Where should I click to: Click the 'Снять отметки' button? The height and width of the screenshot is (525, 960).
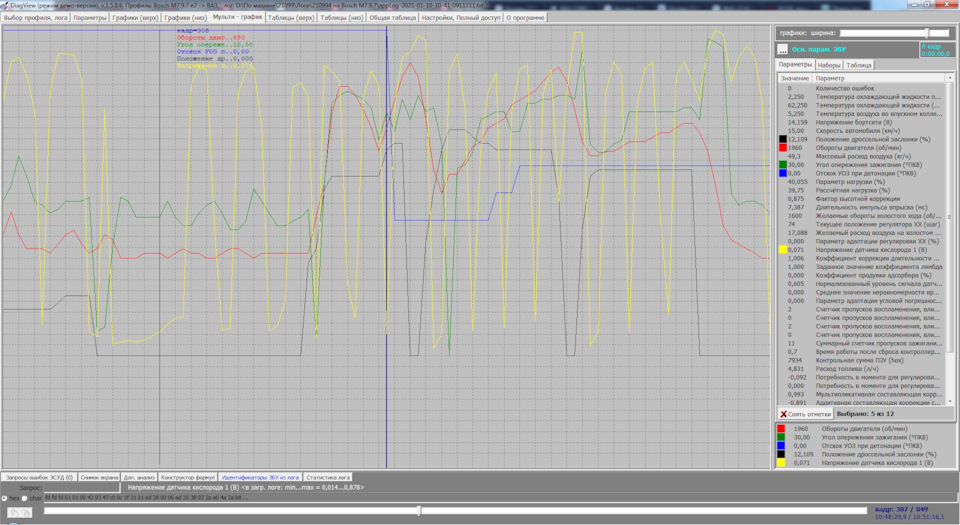805,414
